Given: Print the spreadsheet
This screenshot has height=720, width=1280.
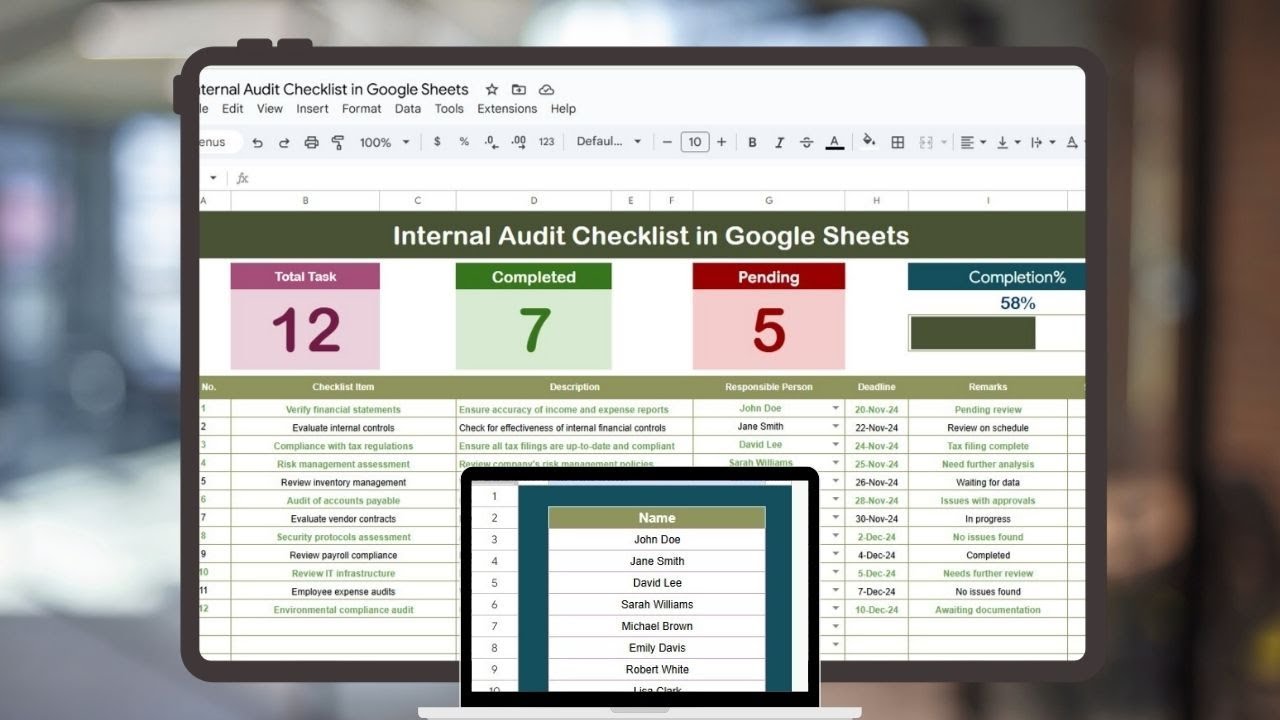Looking at the screenshot, I should [311, 142].
